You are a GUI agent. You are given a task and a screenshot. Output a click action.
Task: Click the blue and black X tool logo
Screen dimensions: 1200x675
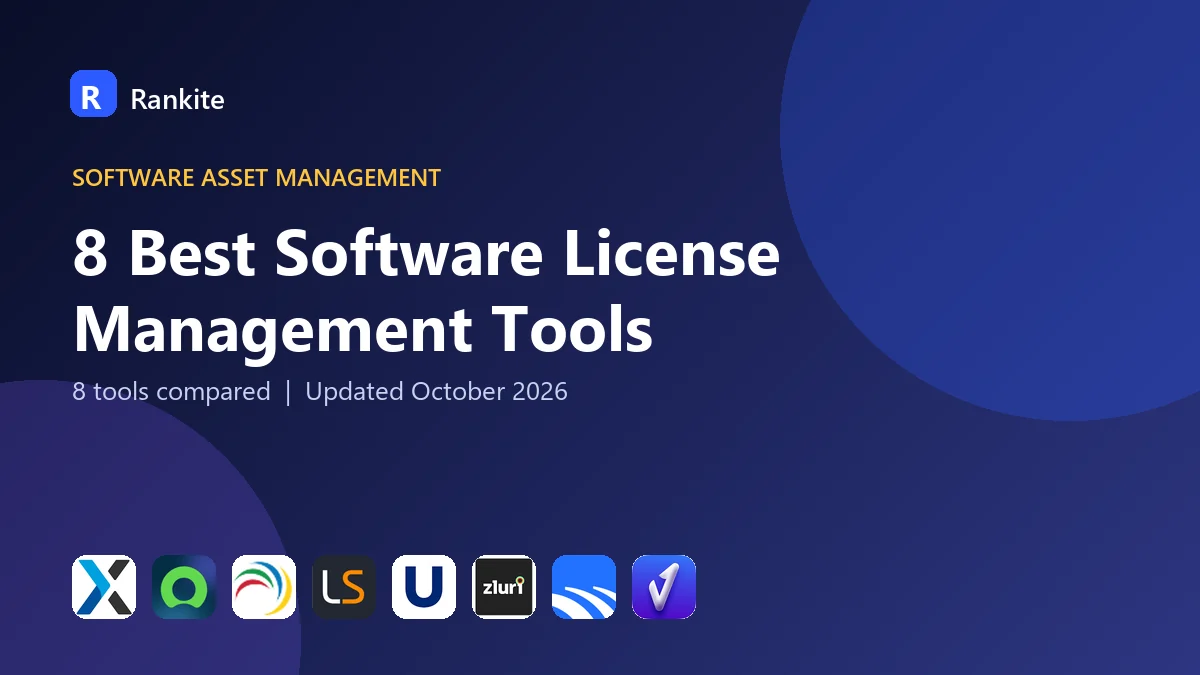(x=104, y=587)
